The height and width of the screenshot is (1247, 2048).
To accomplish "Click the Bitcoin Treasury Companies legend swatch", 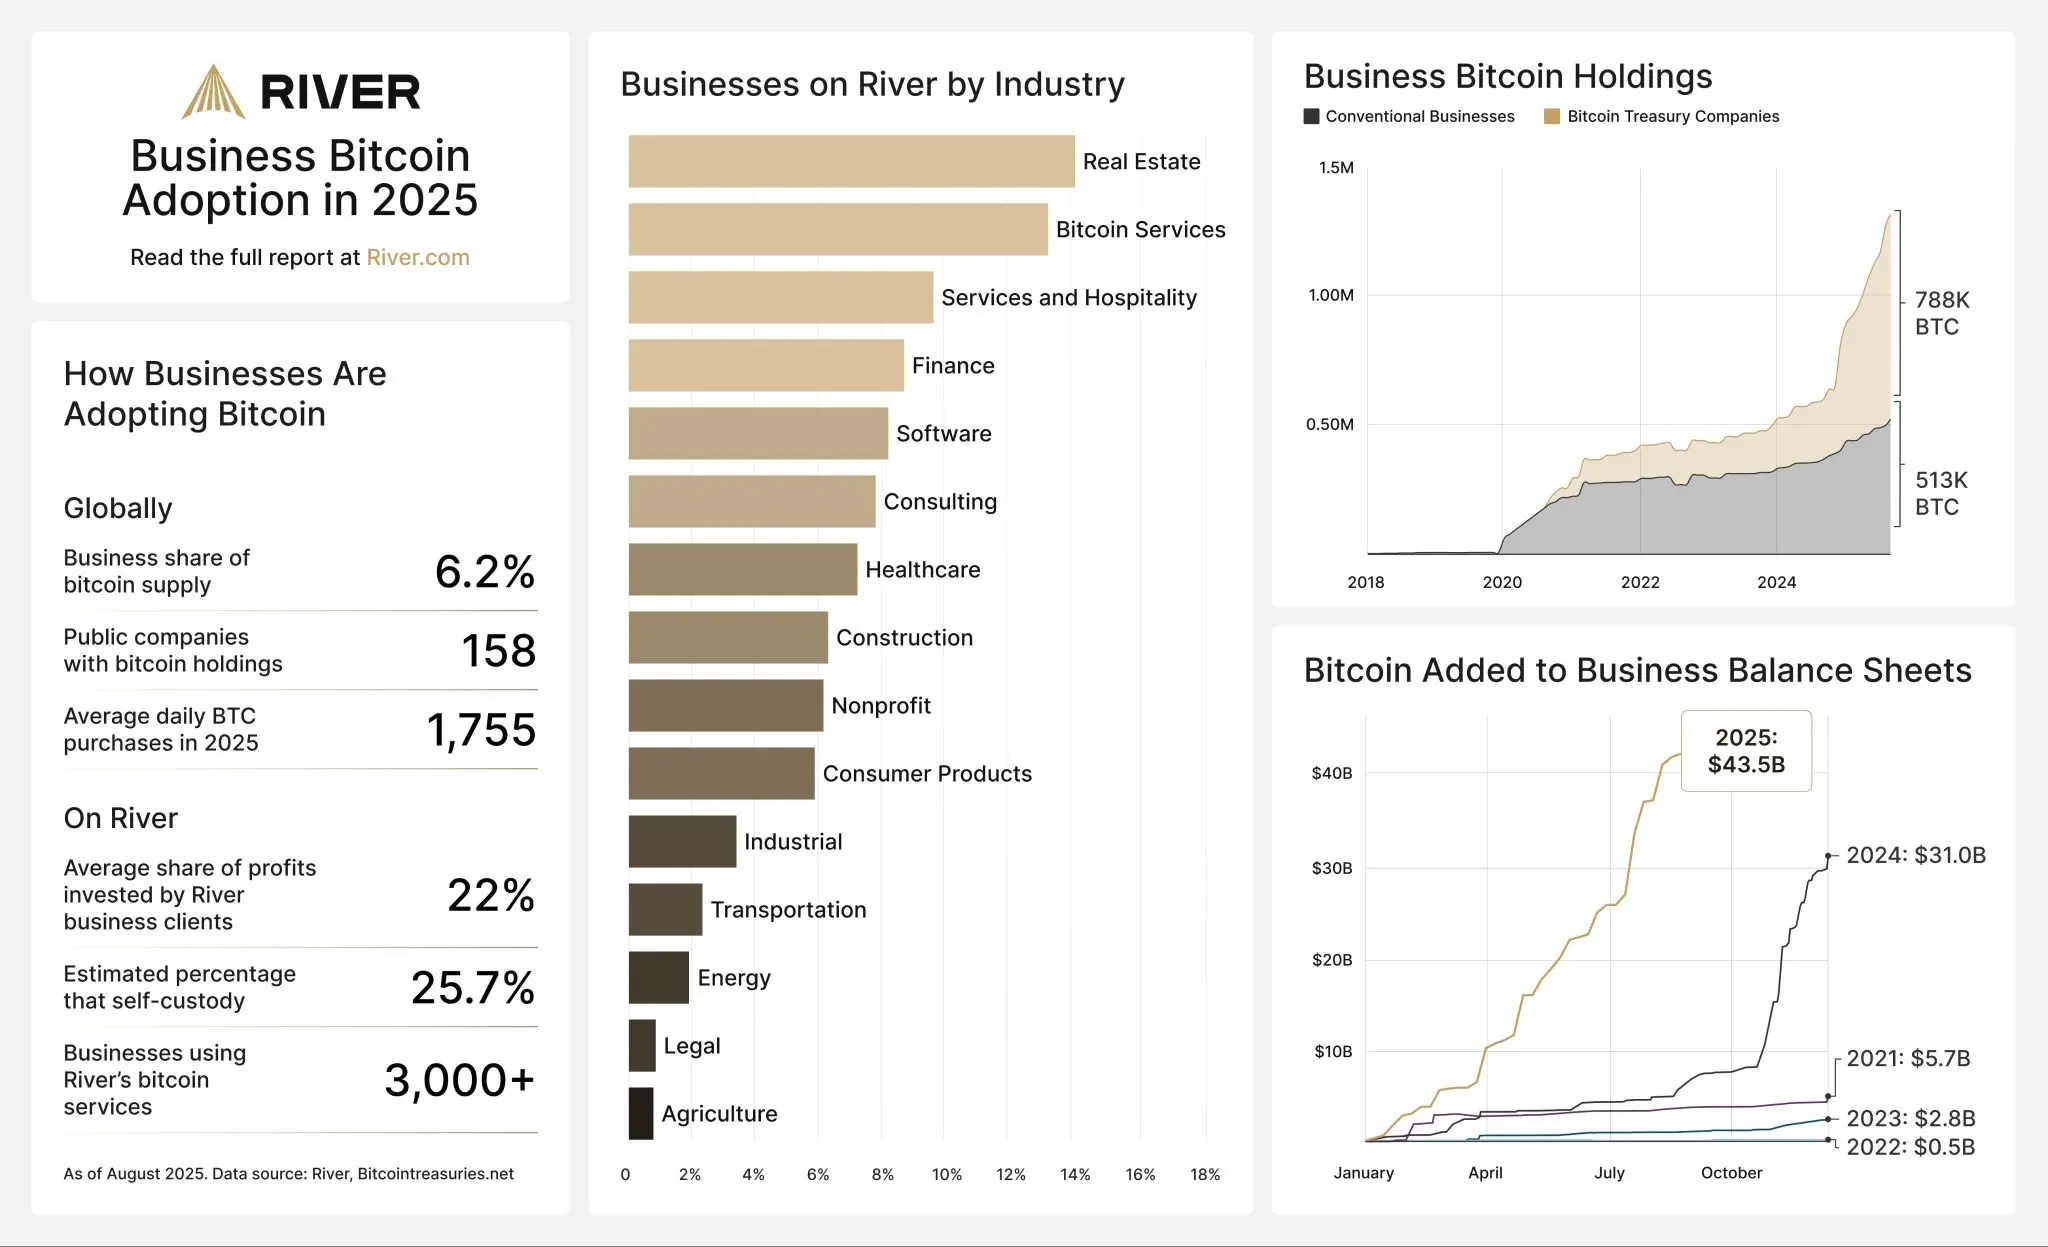I will [x=1552, y=117].
